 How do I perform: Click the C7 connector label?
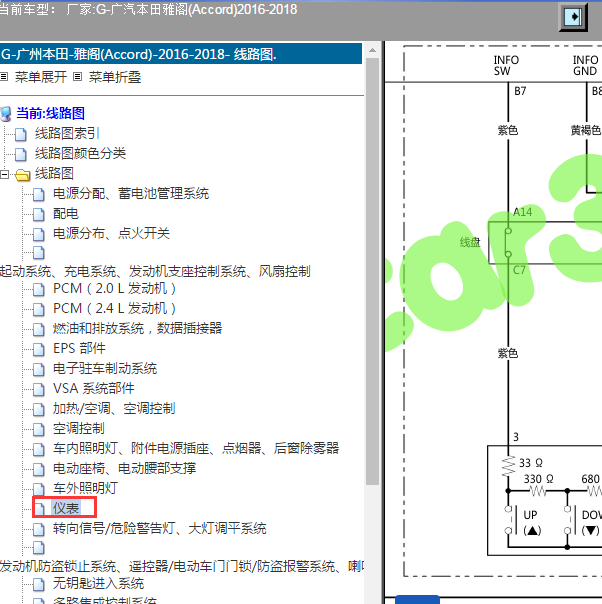pyautogui.click(x=519, y=270)
